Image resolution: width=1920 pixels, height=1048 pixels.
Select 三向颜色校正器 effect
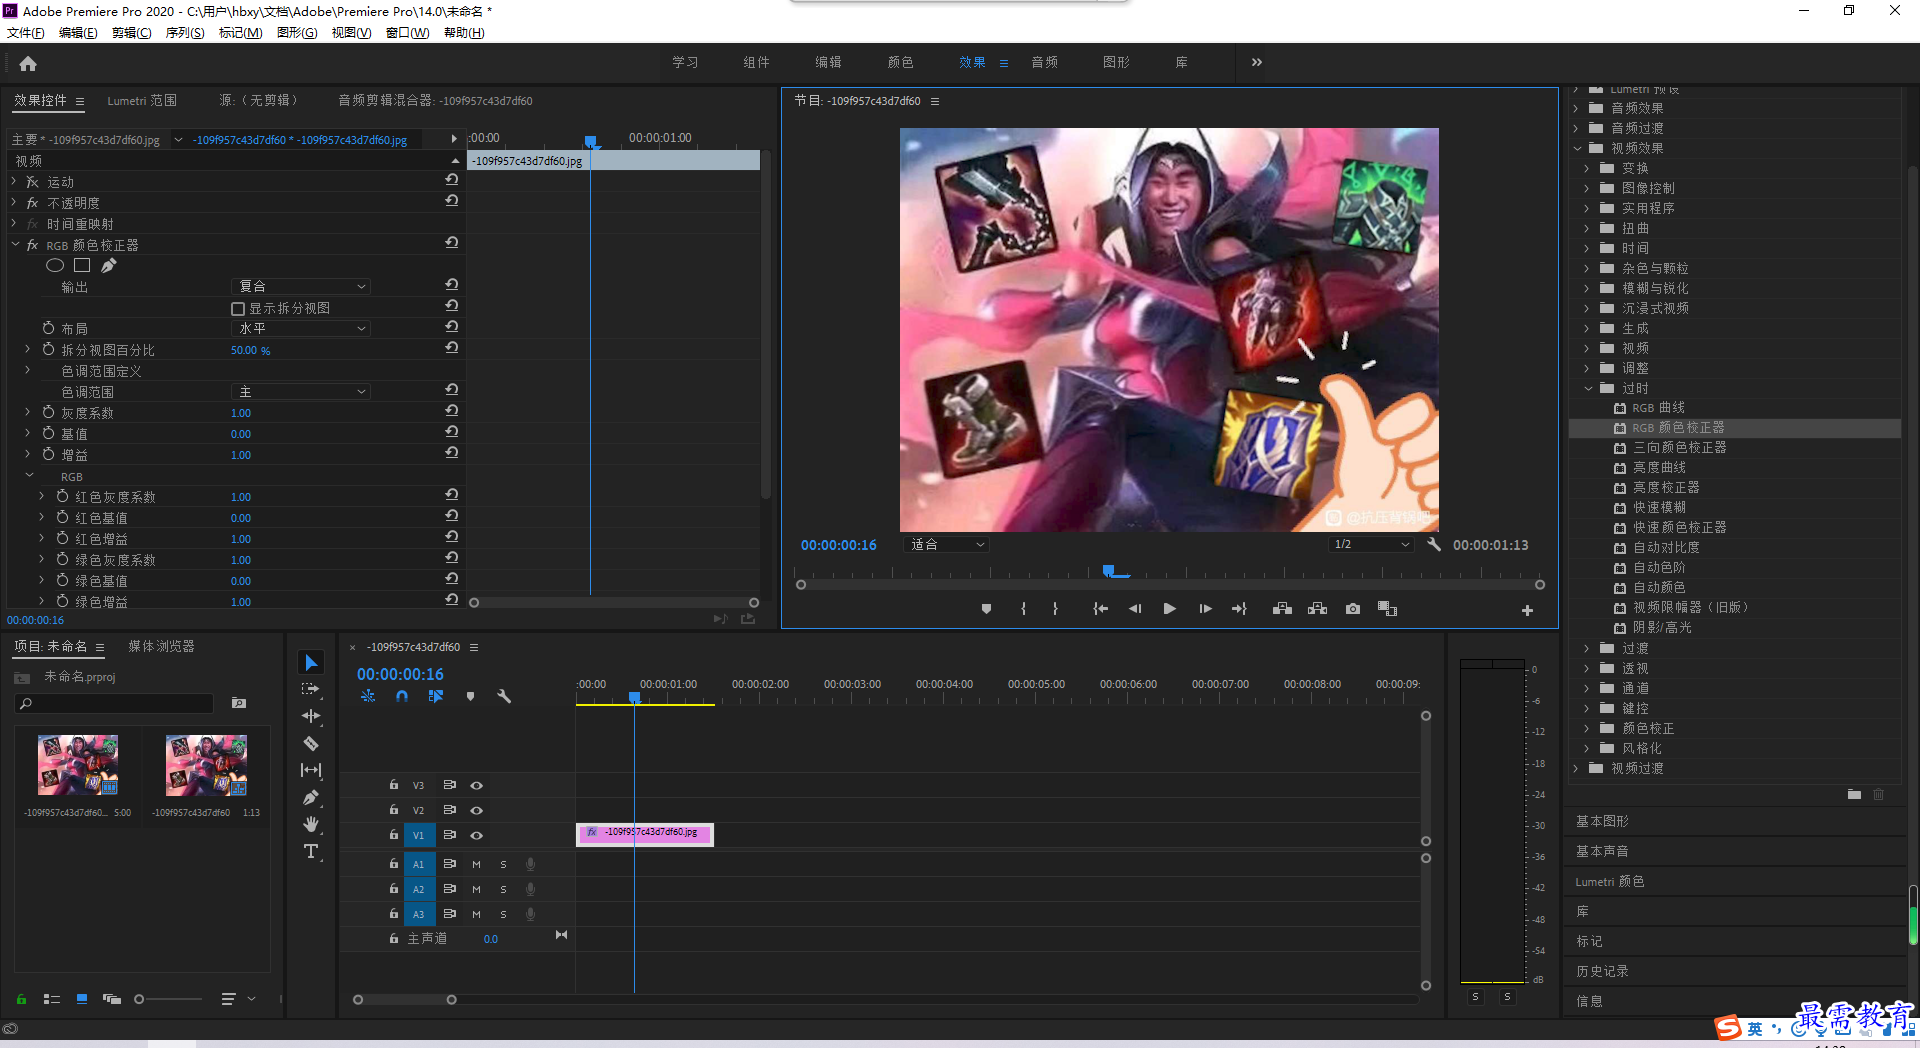pyautogui.click(x=1679, y=447)
